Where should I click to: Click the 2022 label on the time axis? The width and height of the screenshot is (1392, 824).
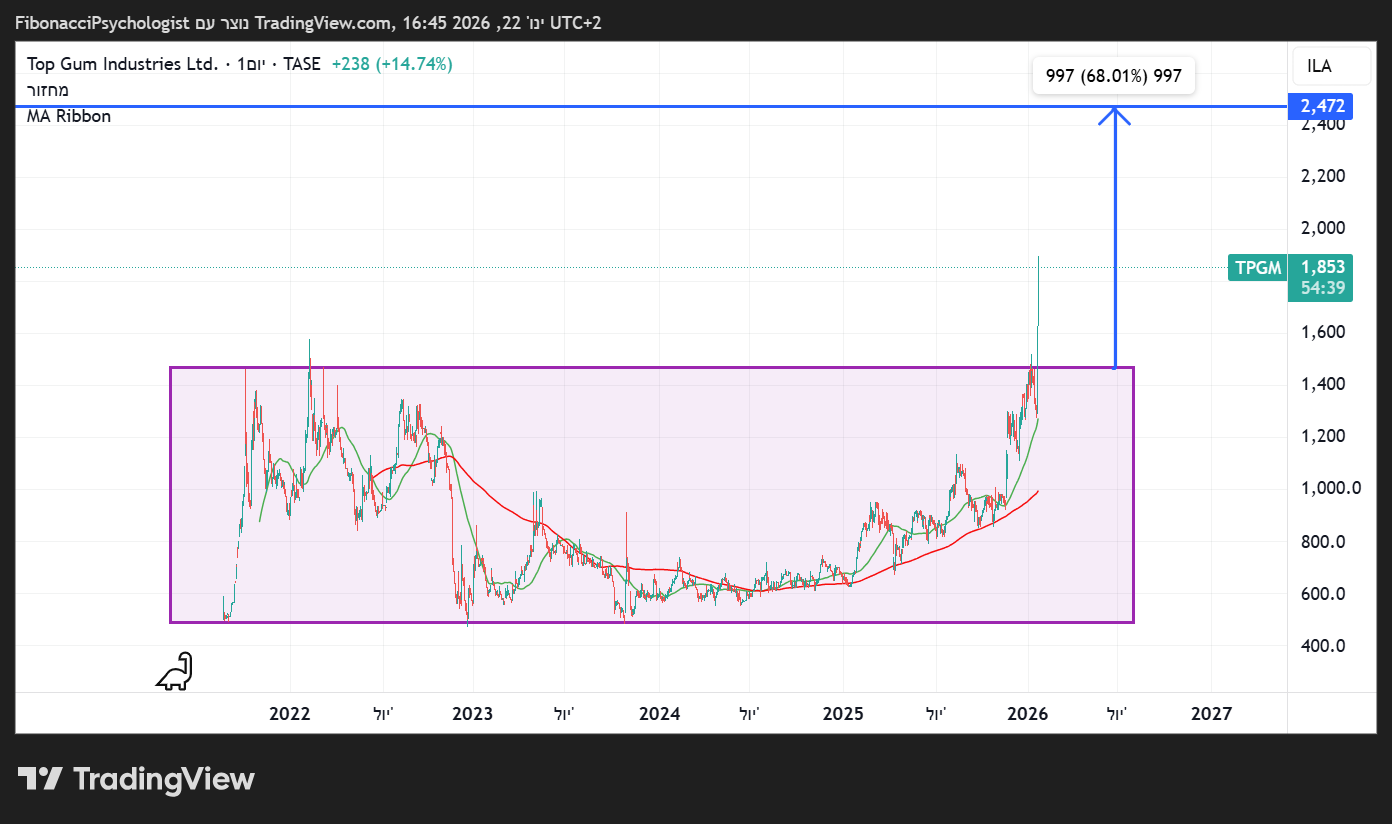(290, 714)
